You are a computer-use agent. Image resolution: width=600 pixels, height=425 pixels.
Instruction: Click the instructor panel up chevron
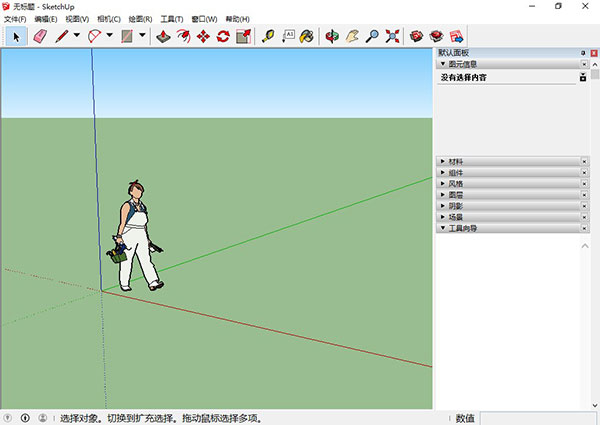[x=585, y=246]
